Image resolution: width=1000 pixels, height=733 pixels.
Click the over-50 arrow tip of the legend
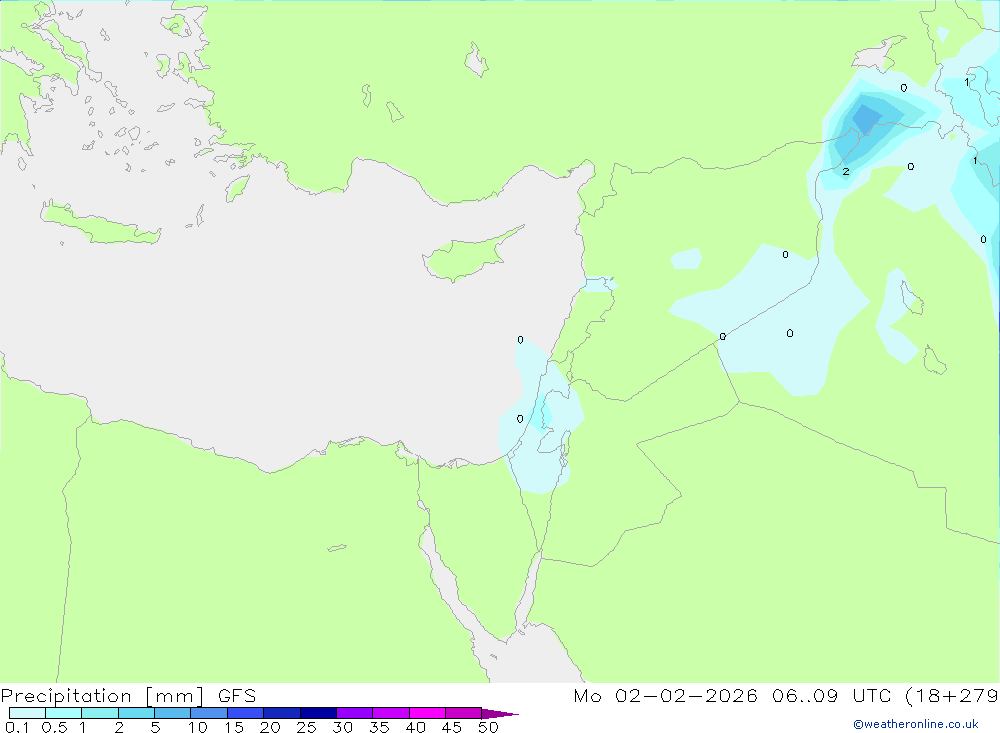point(500,714)
